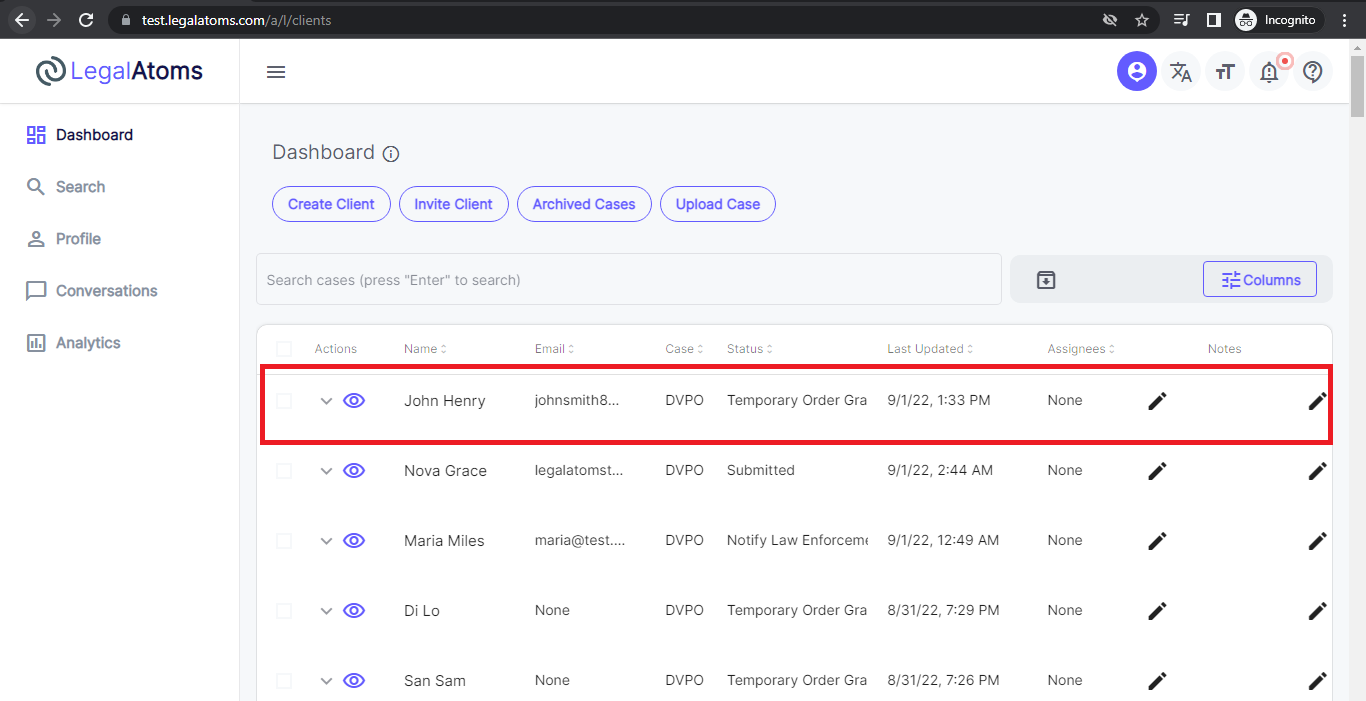
Task: Edit assignees pencil for John Henry
Action: [x=1157, y=401]
